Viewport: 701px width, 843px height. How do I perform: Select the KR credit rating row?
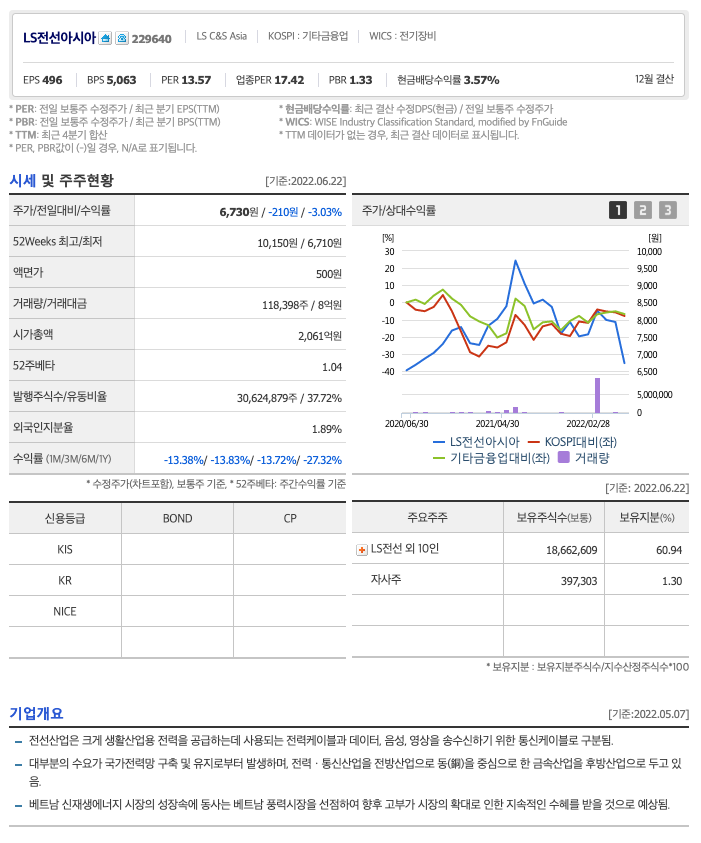(x=177, y=581)
